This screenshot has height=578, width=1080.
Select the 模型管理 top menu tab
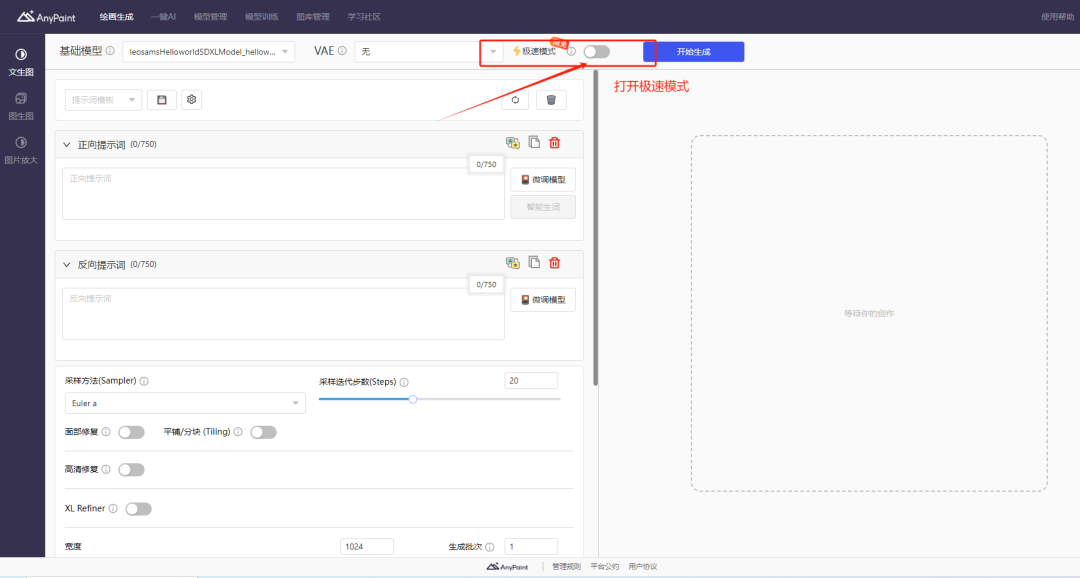pos(210,17)
